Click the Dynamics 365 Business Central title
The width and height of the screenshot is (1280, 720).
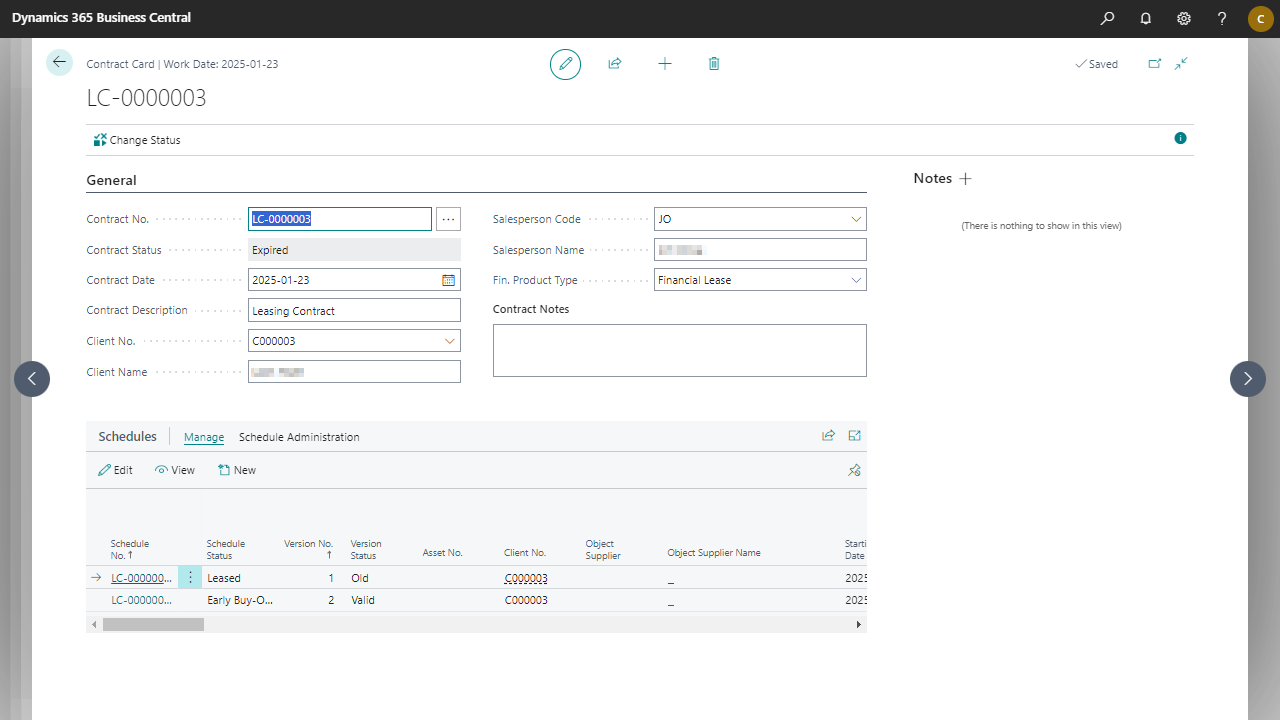101,18
